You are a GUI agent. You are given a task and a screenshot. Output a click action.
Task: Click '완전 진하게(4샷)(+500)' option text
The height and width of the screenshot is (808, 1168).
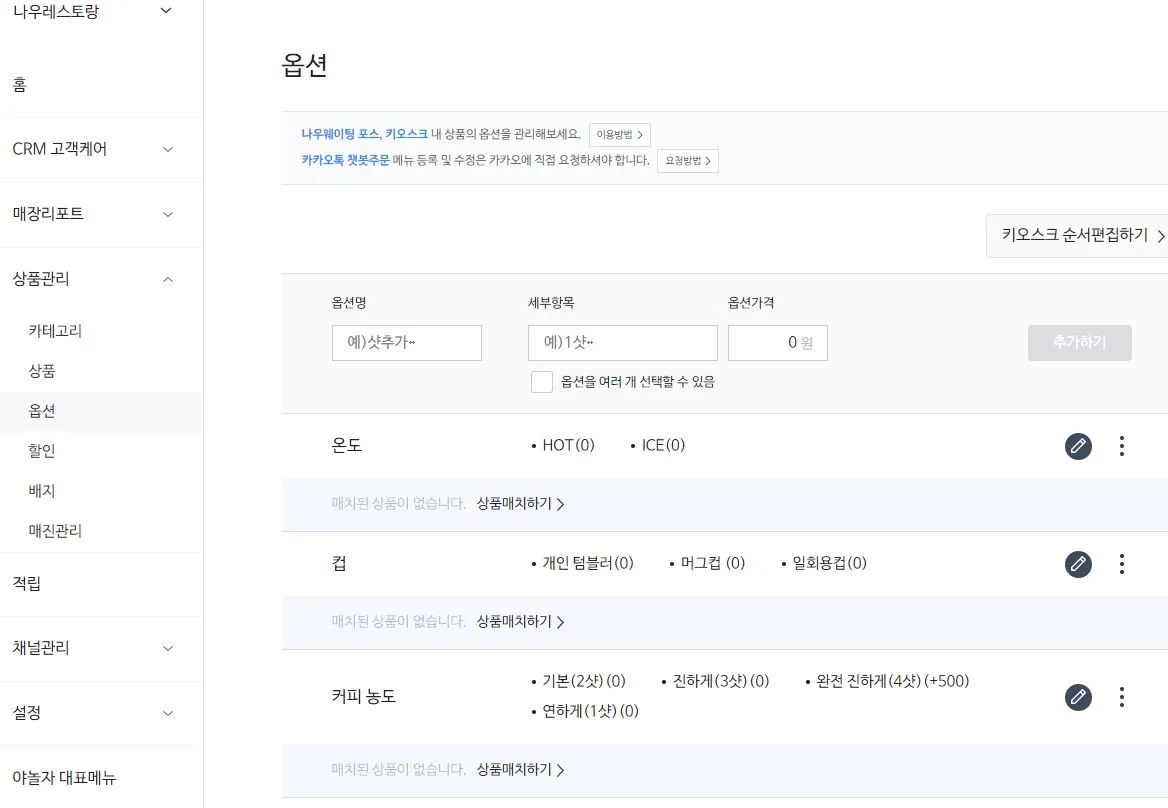click(892, 681)
